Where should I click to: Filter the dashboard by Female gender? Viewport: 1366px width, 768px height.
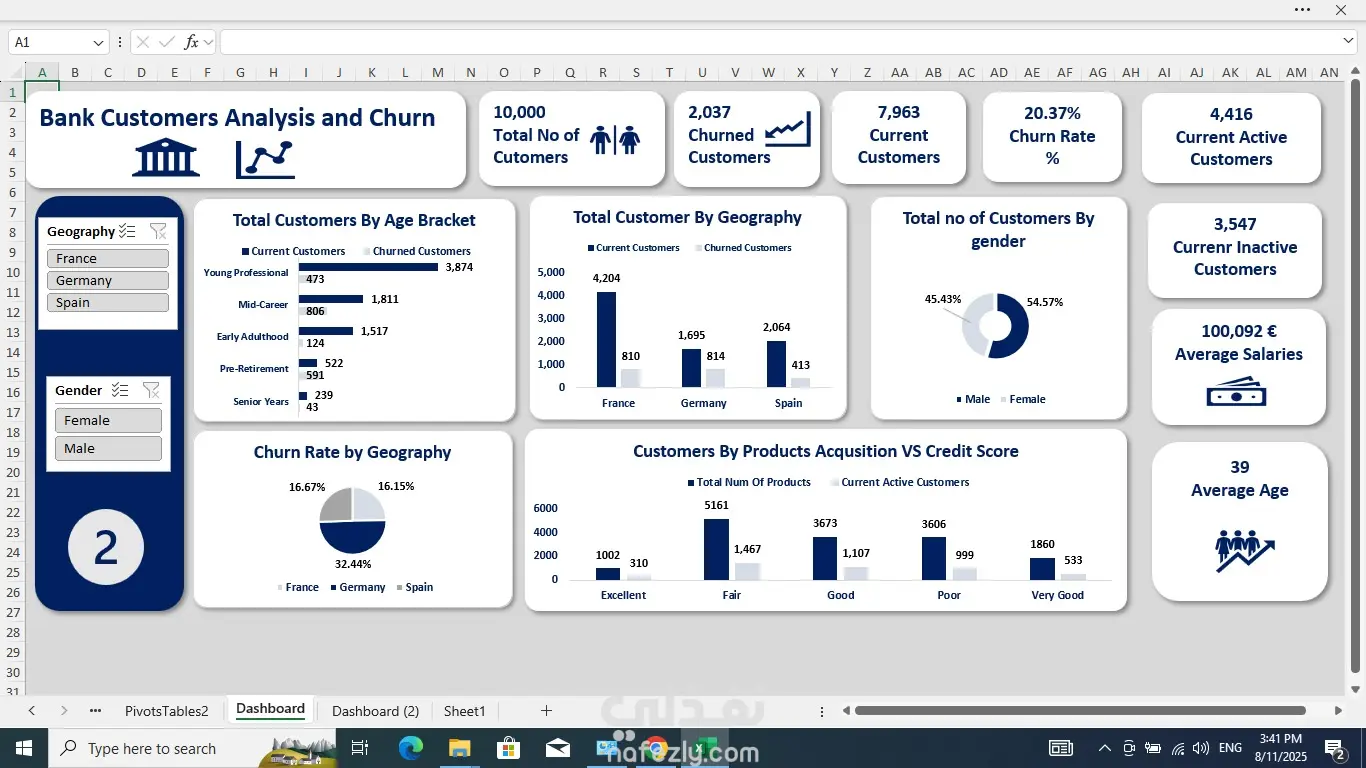click(108, 421)
